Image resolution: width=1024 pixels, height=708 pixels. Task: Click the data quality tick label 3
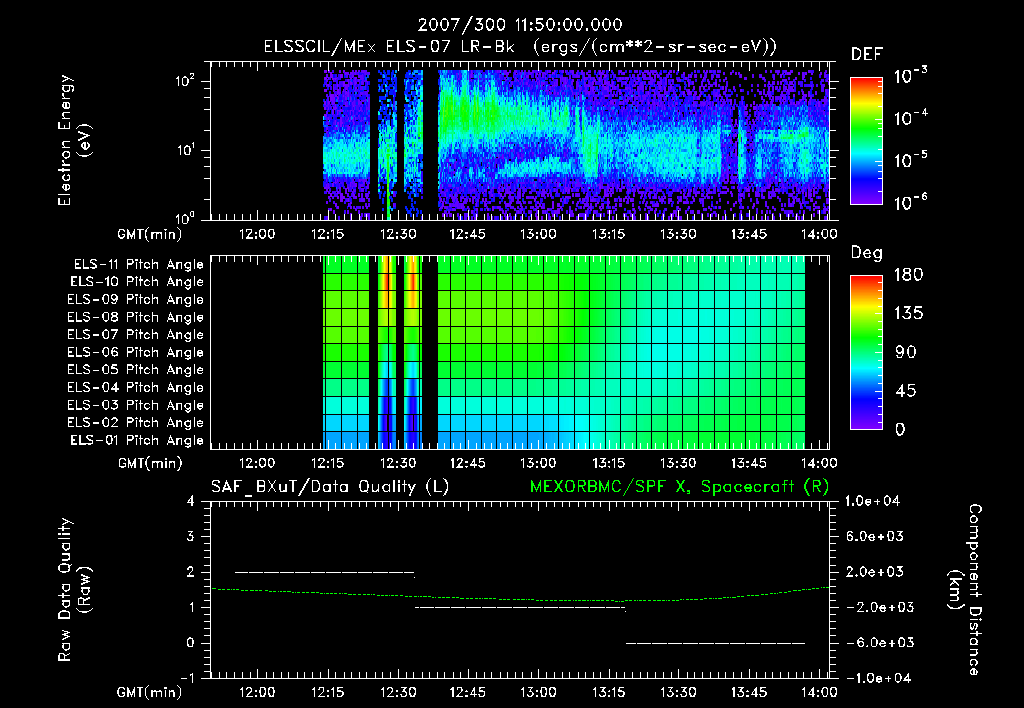point(190,536)
